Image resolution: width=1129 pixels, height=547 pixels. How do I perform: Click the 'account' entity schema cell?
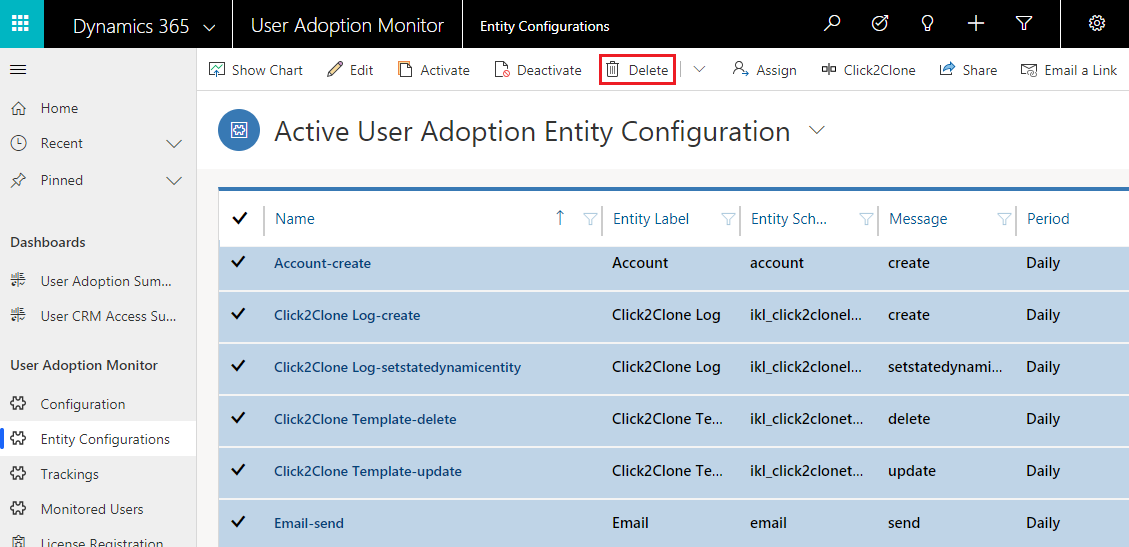click(x=777, y=263)
